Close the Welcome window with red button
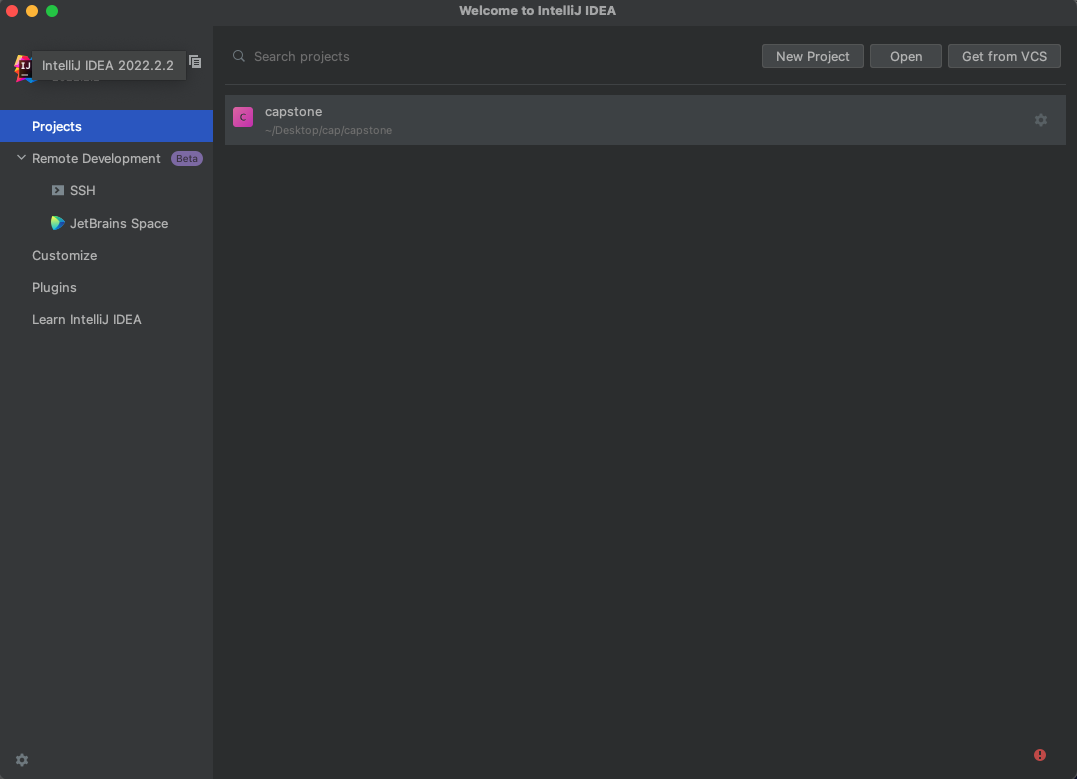Image resolution: width=1077 pixels, height=779 pixels. [x=12, y=11]
